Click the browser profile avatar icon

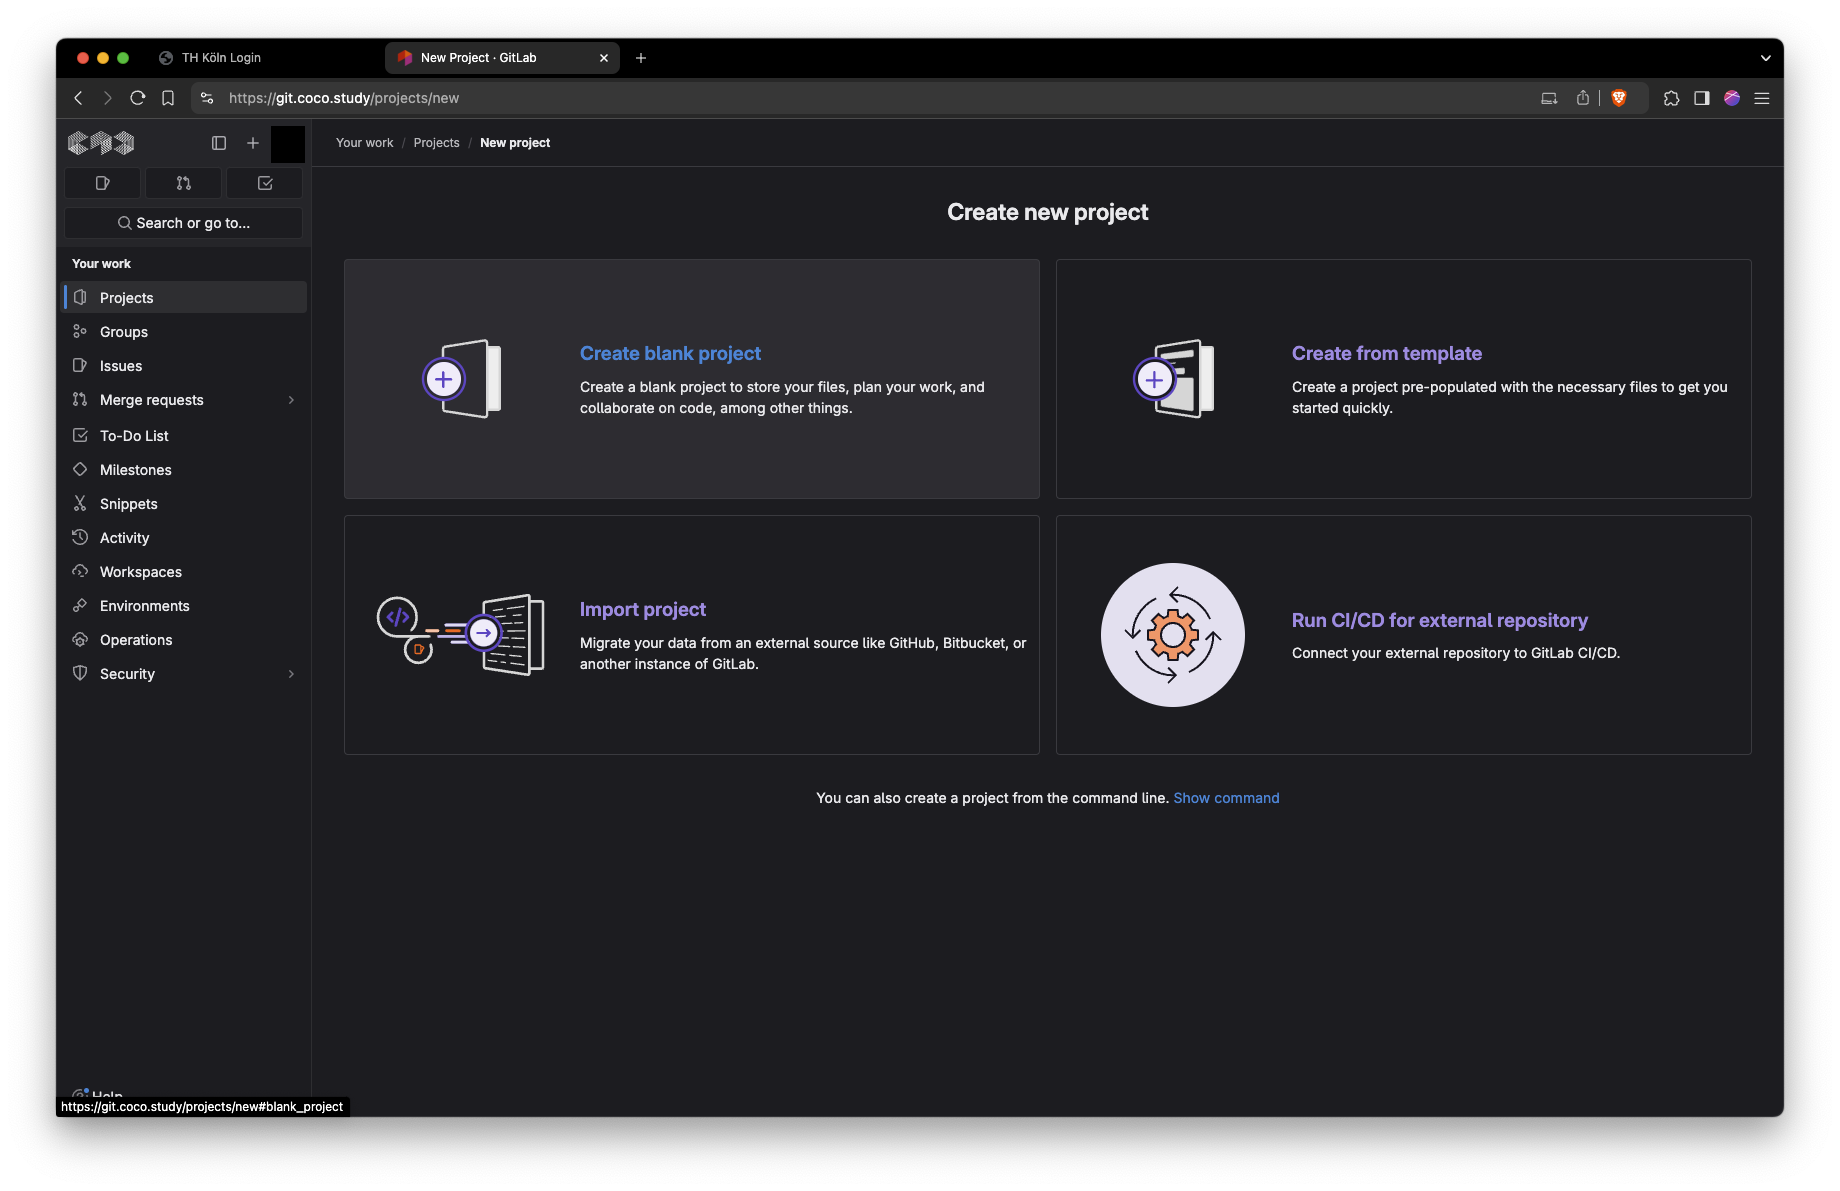click(x=1732, y=98)
